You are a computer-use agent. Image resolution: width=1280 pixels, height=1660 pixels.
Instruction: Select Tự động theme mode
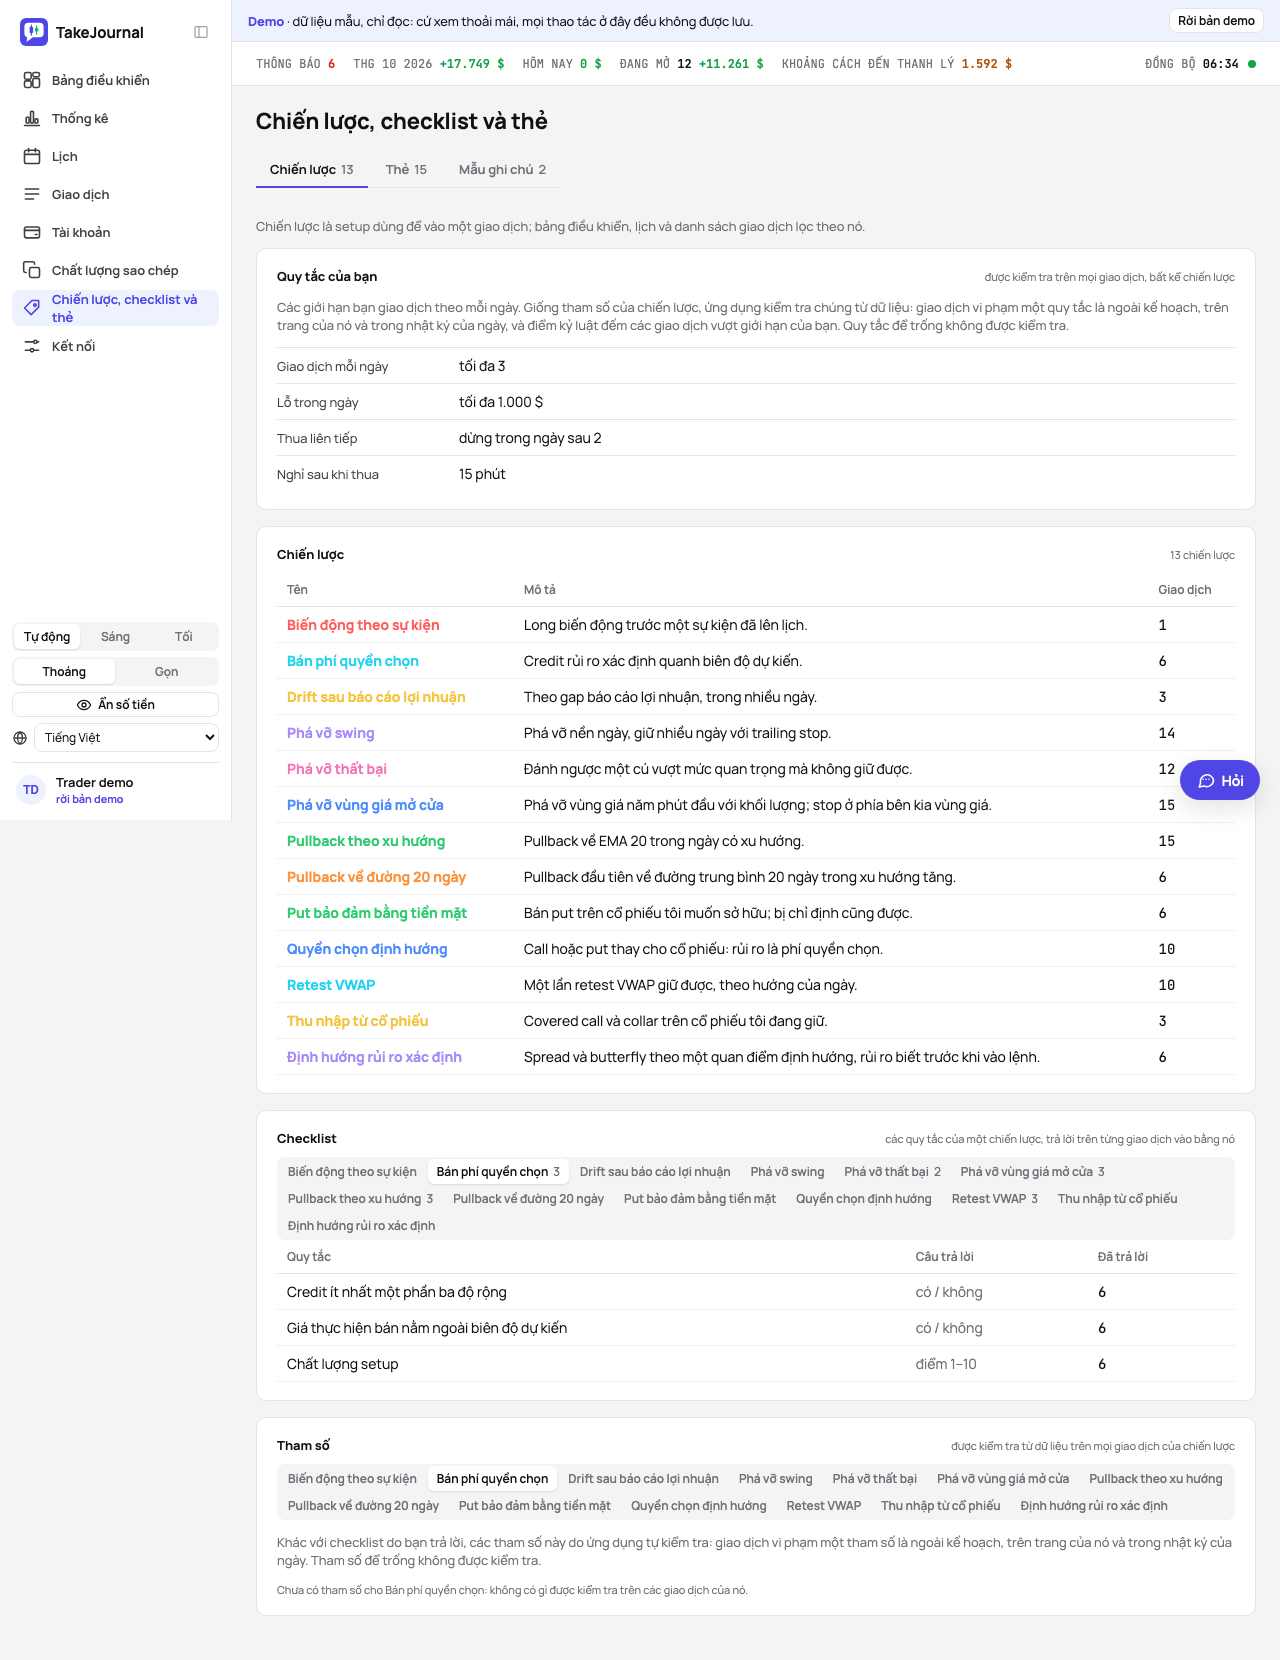tap(47, 637)
